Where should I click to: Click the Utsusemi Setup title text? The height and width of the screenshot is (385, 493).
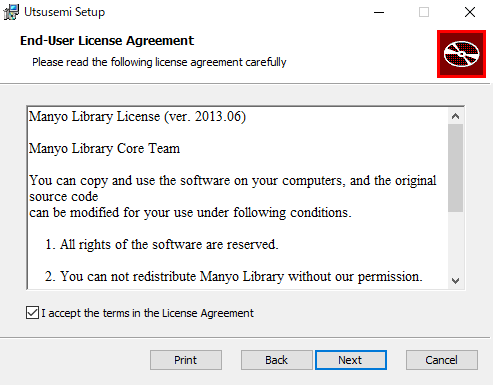point(65,12)
